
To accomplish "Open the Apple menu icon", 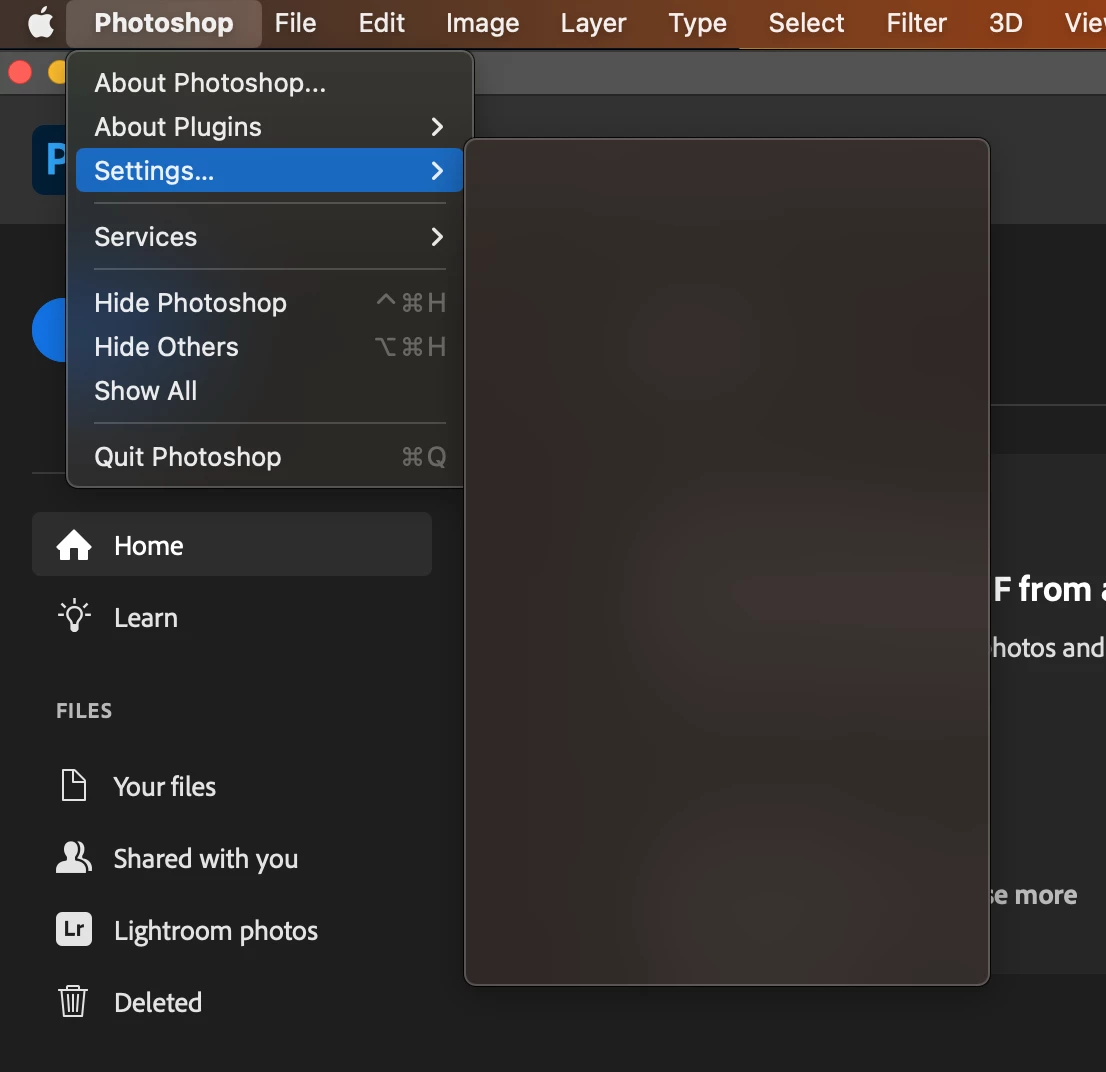I will pyautogui.click(x=41, y=23).
